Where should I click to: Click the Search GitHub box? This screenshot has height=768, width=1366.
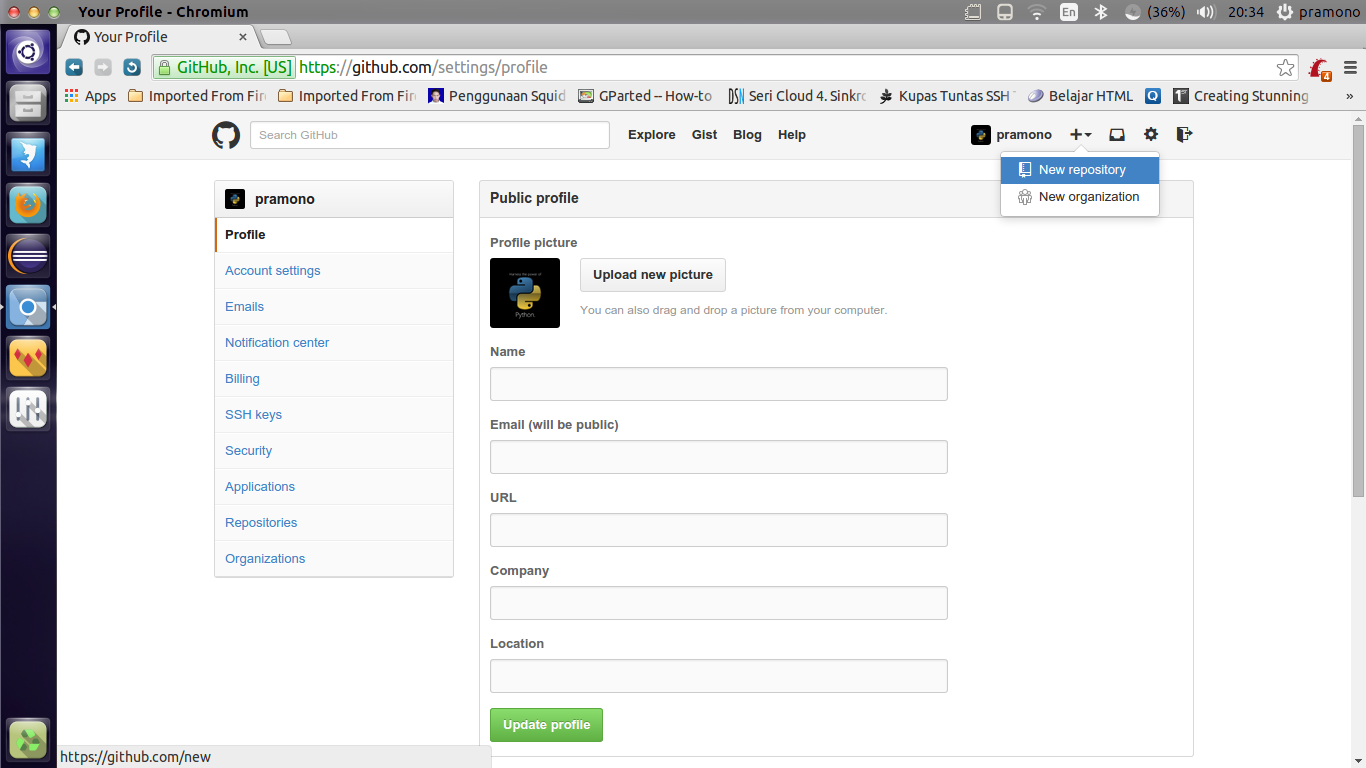click(430, 135)
